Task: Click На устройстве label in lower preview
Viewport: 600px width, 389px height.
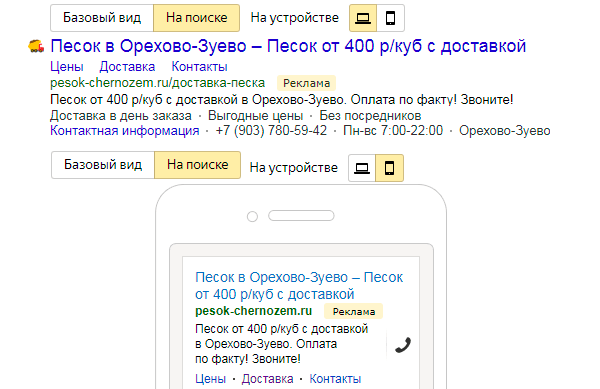Action: 294,168
